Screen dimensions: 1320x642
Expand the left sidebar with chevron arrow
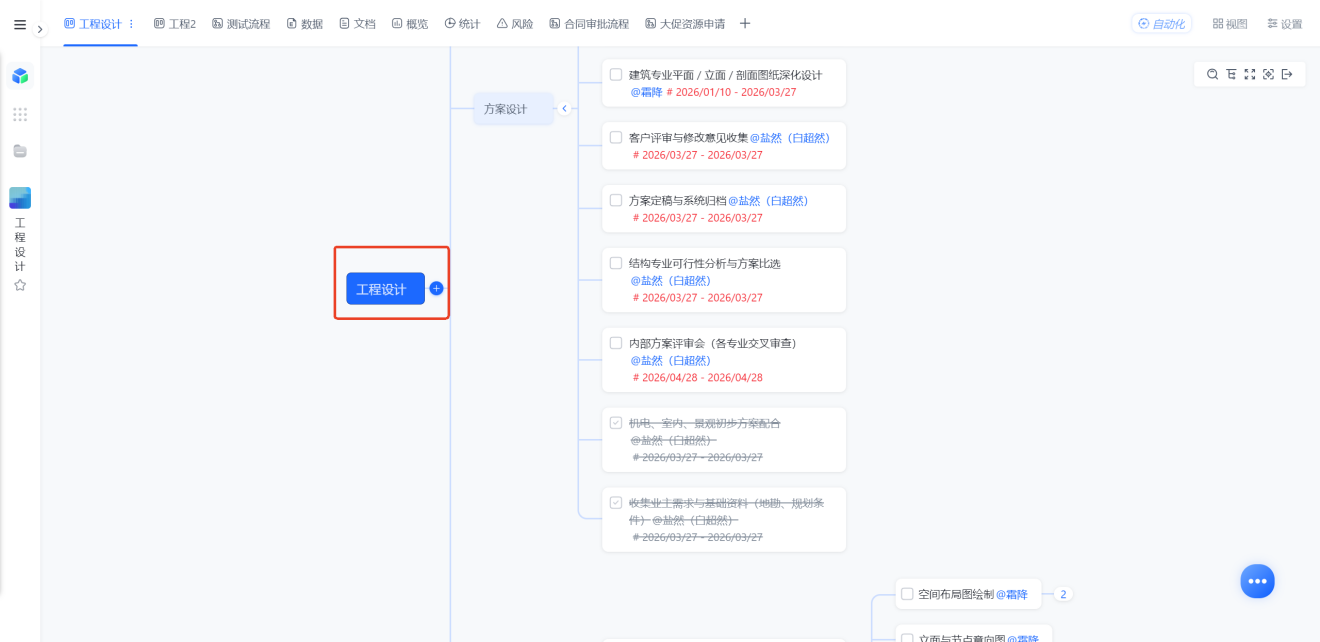40,30
